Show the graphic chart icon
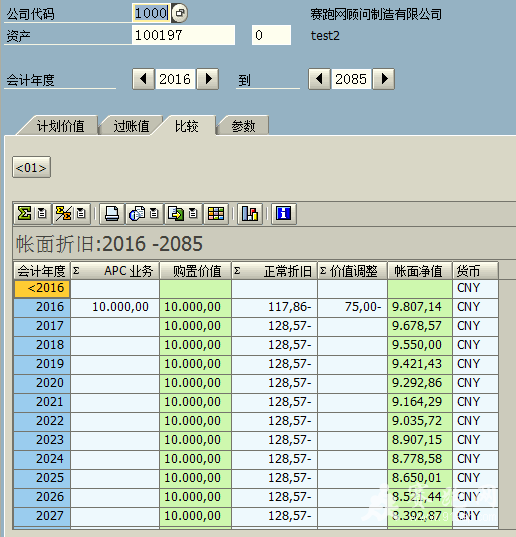This screenshot has width=516, height=537. [250, 214]
